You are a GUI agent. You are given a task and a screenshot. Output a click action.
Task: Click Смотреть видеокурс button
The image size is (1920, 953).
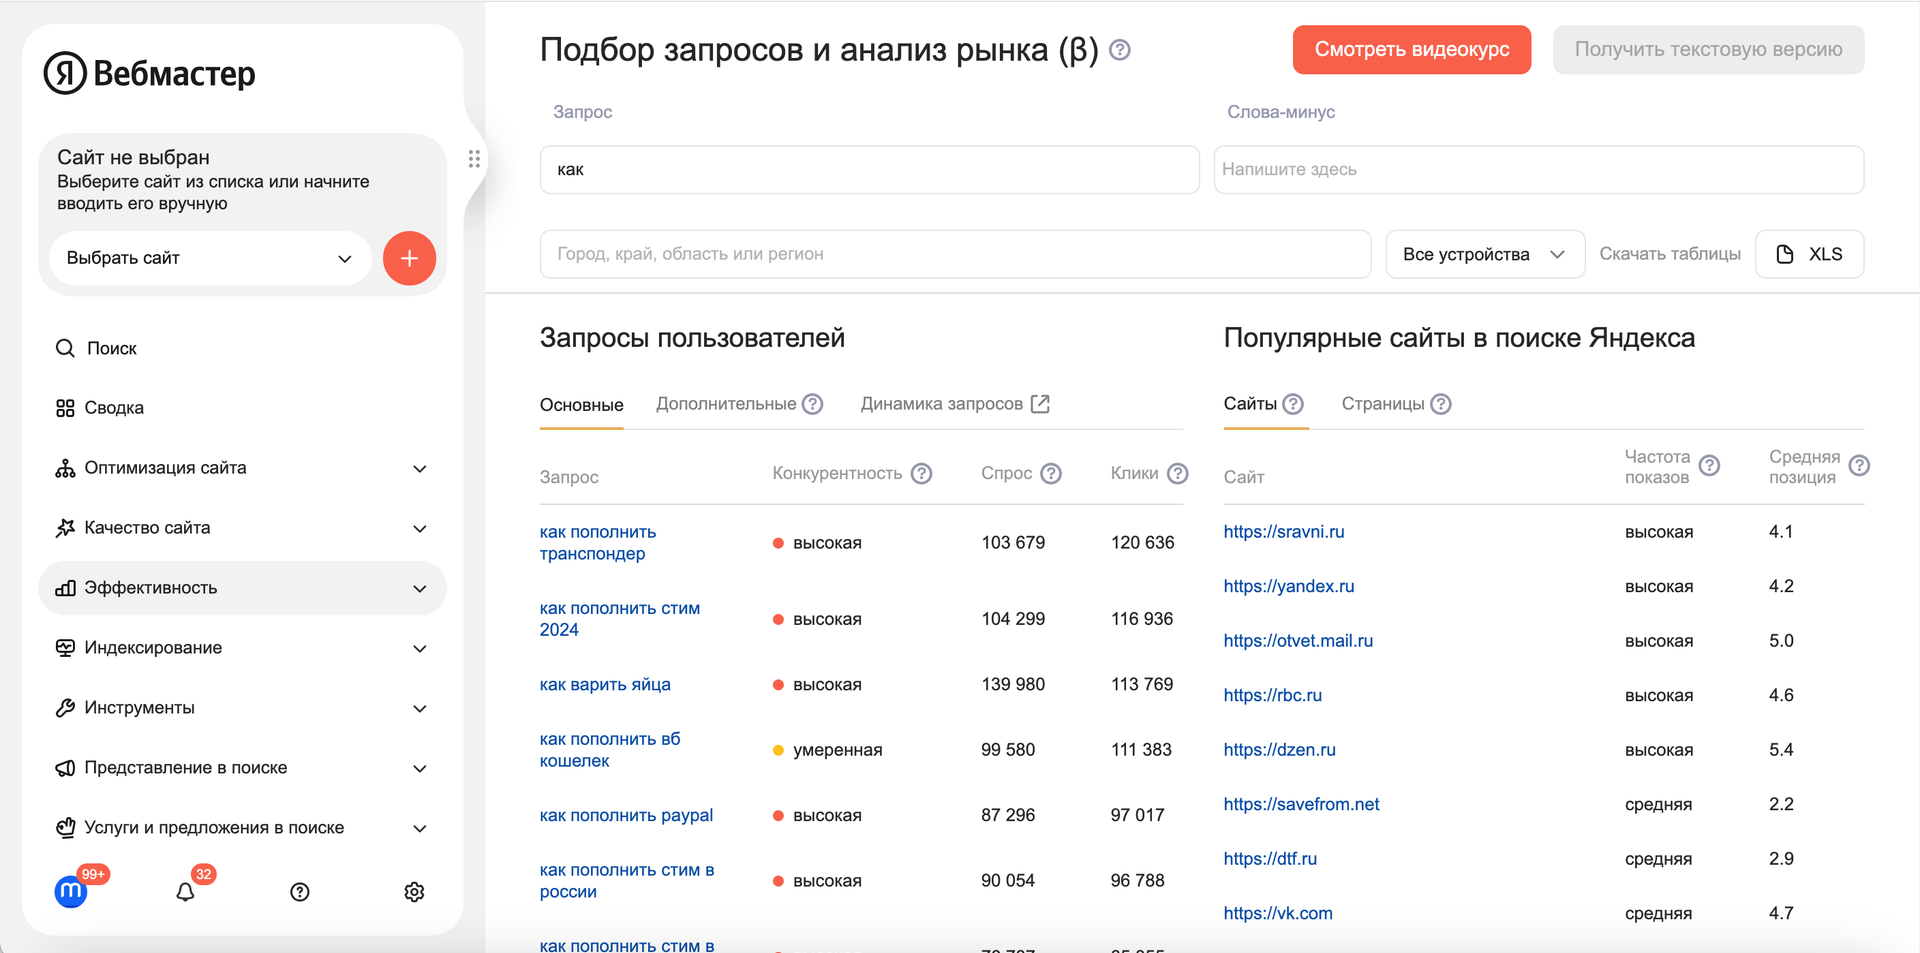point(1412,49)
